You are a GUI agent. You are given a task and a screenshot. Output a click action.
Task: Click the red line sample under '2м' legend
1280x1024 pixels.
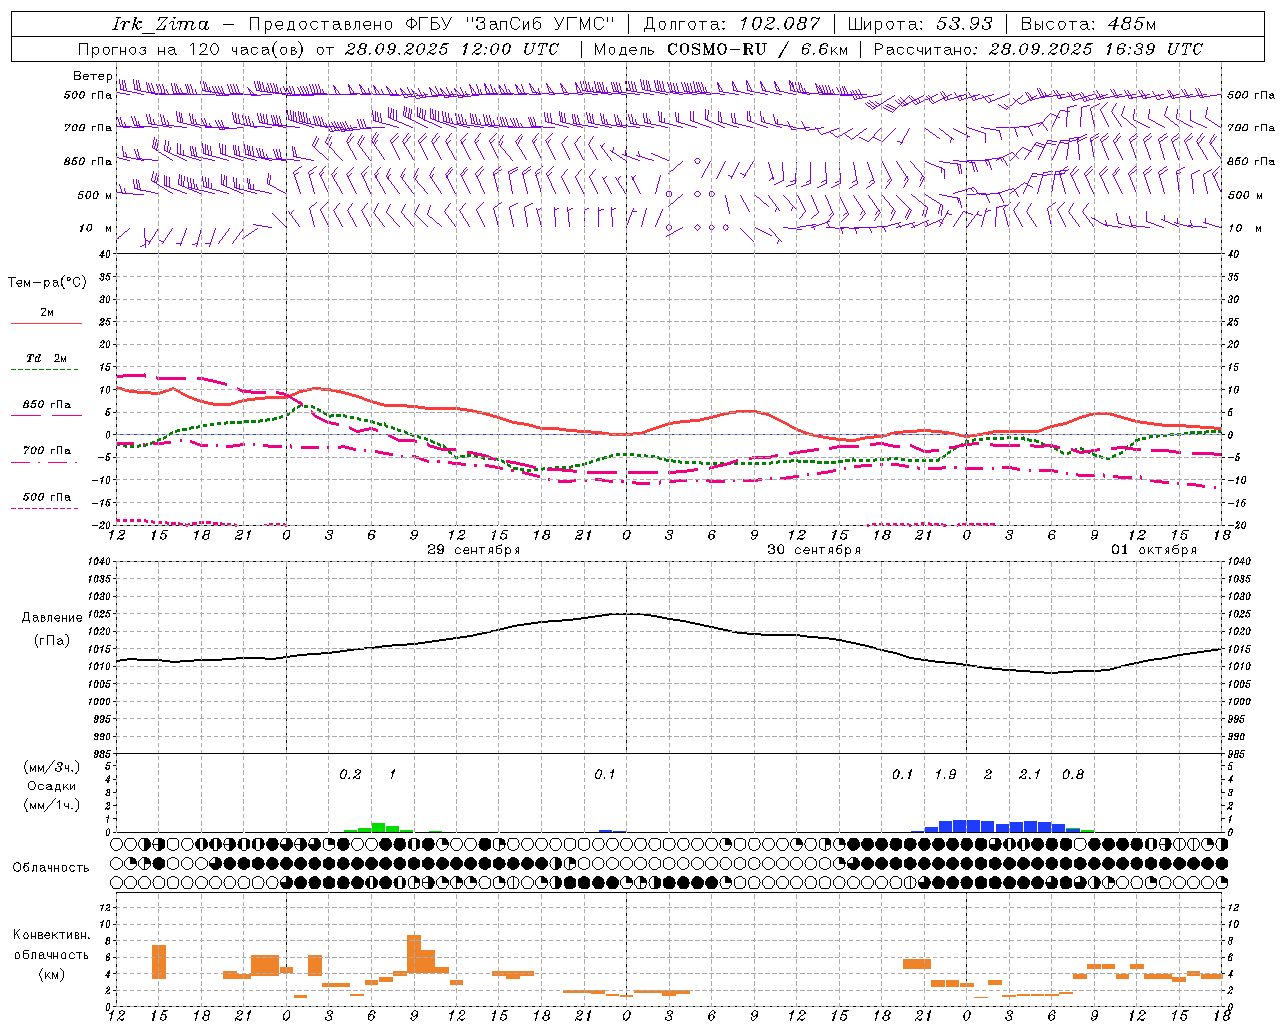click(x=46, y=324)
